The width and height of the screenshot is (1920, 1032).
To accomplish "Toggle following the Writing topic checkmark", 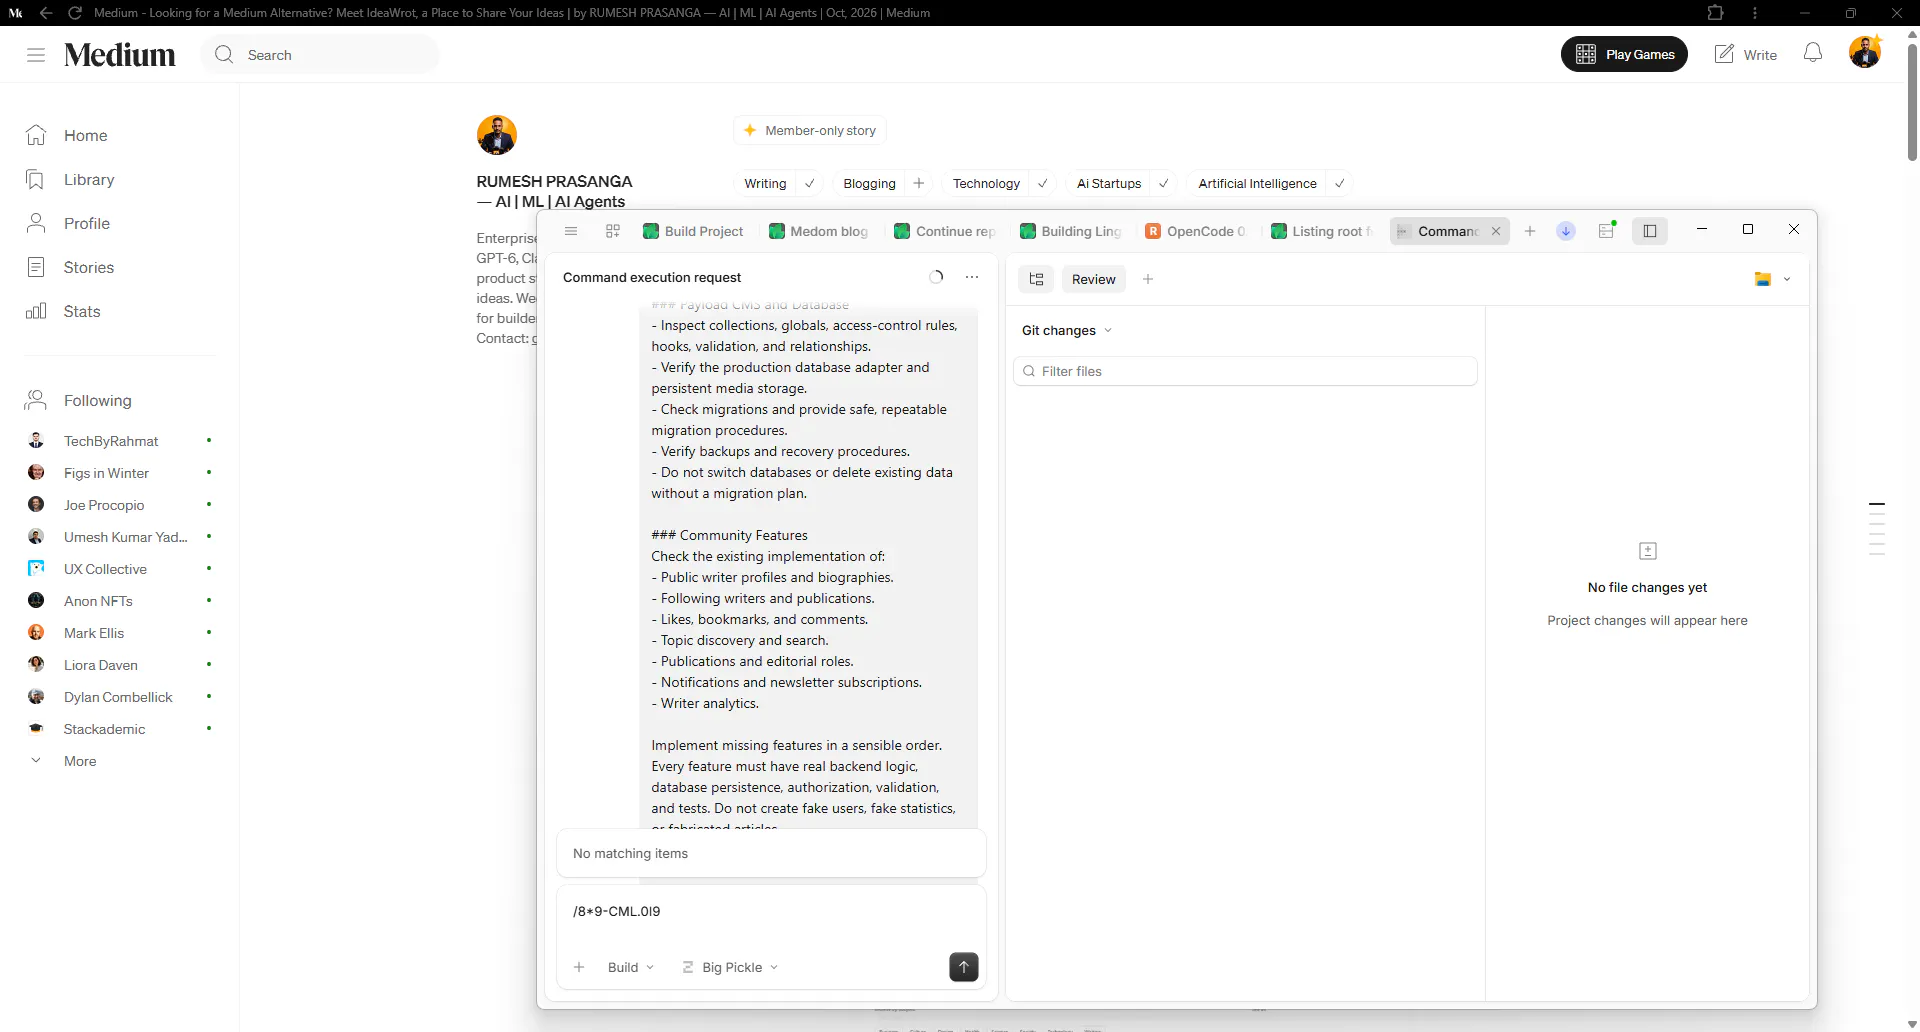I will pos(810,184).
